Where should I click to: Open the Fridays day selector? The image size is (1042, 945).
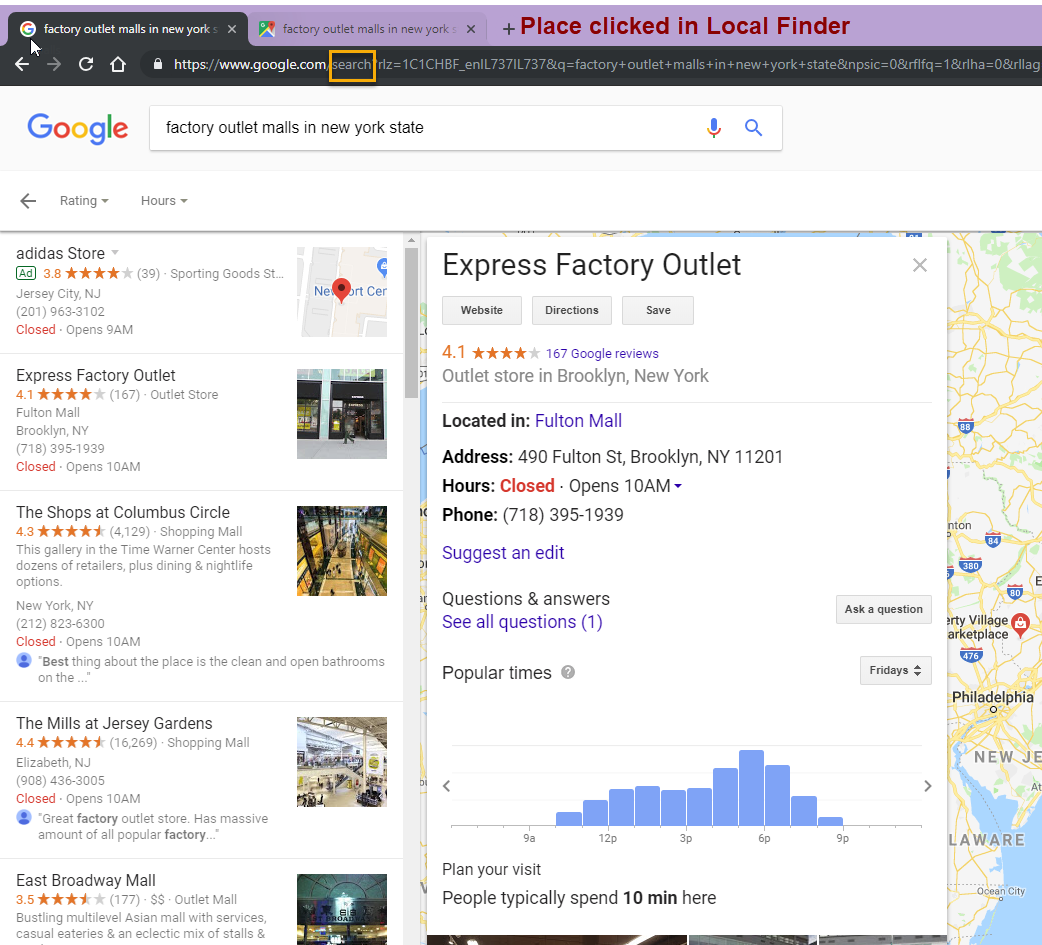[x=895, y=671]
